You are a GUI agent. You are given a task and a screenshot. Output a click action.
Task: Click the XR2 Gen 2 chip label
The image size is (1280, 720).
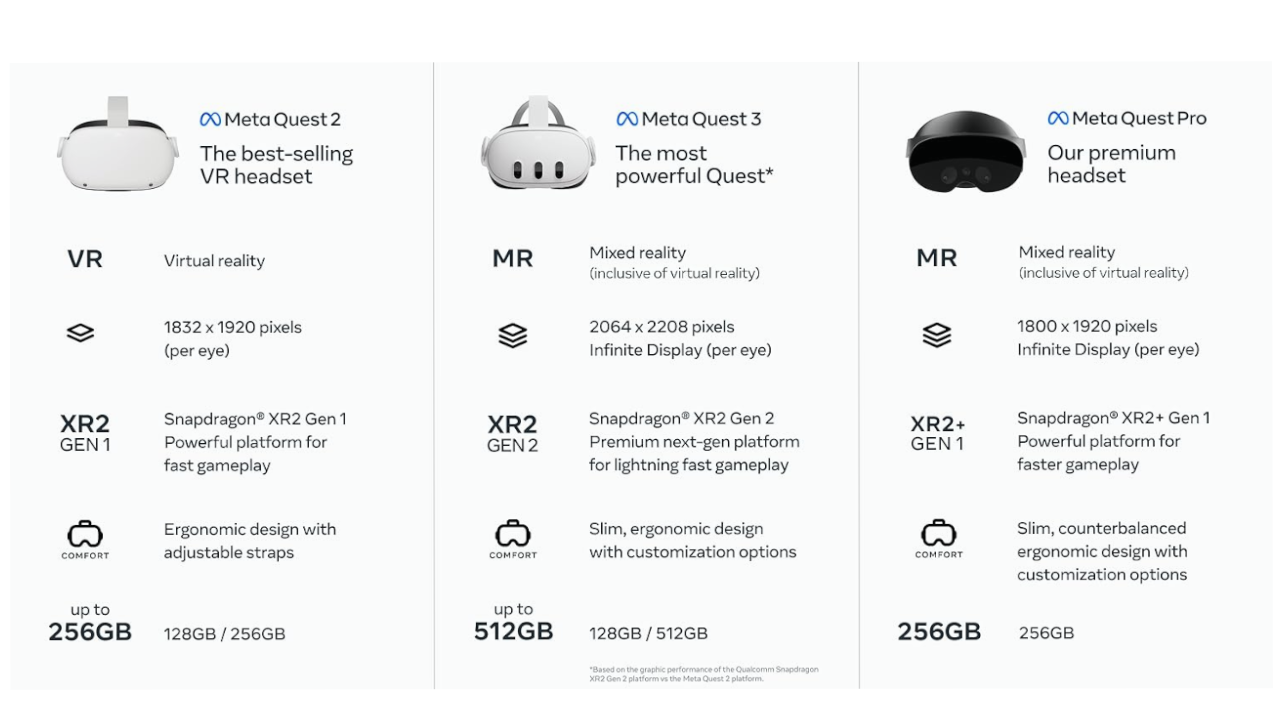click(x=512, y=434)
